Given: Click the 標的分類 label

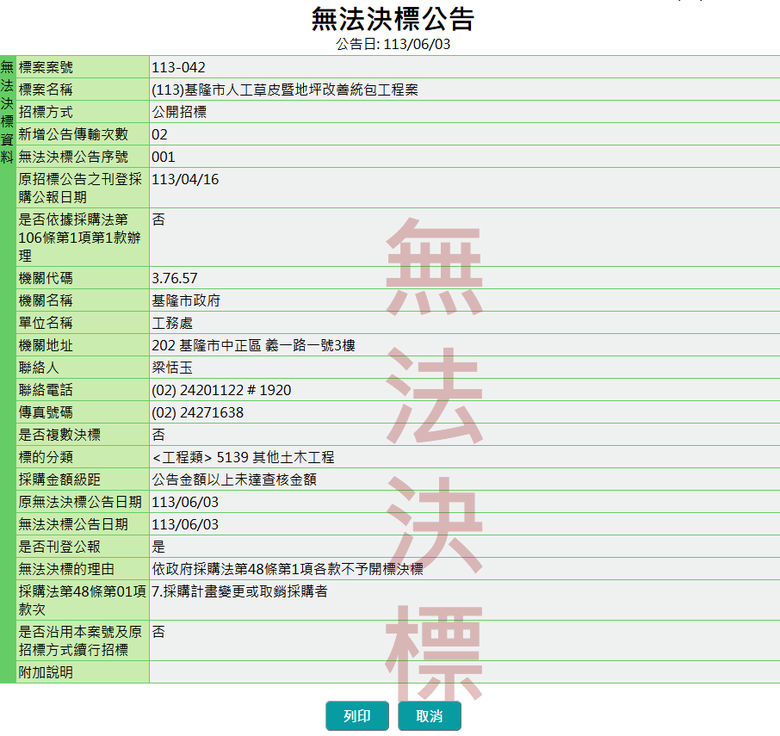Looking at the screenshot, I should pyautogui.click(x=46, y=457).
